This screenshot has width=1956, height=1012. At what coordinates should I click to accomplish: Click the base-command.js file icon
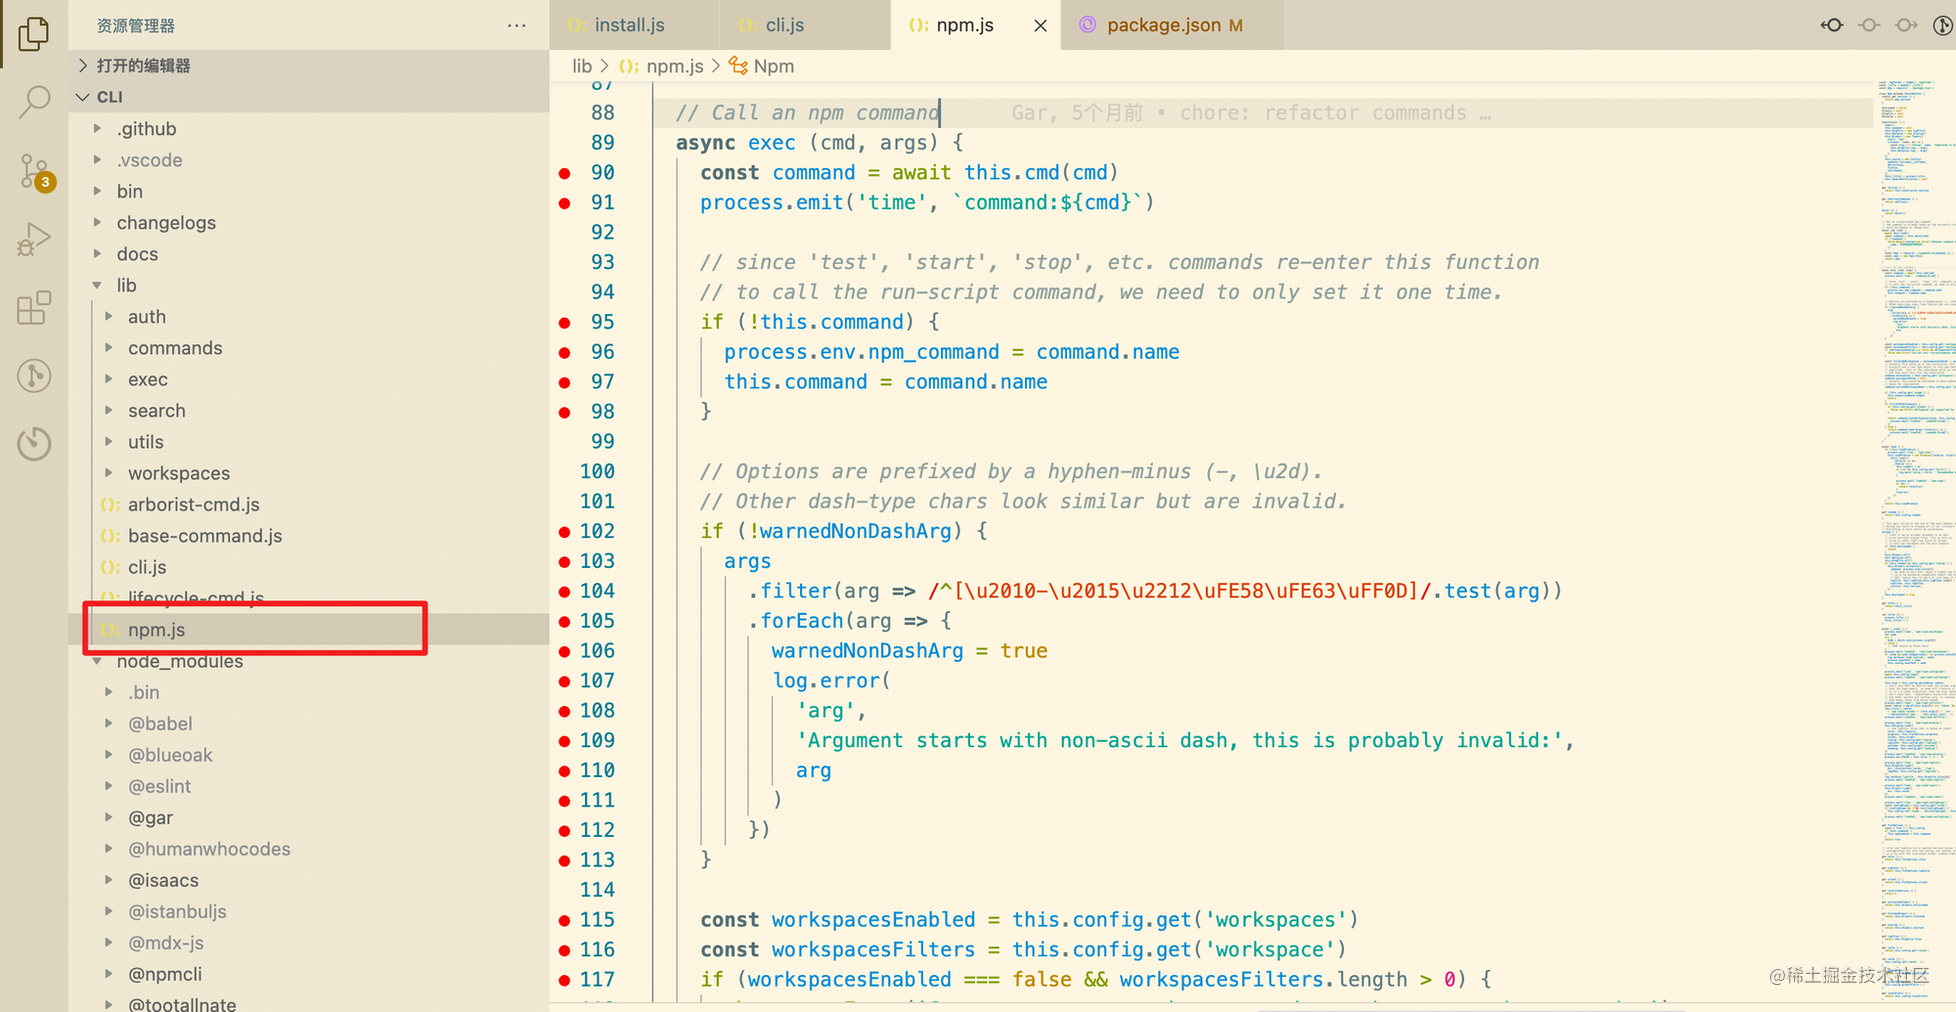(x=110, y=536)
